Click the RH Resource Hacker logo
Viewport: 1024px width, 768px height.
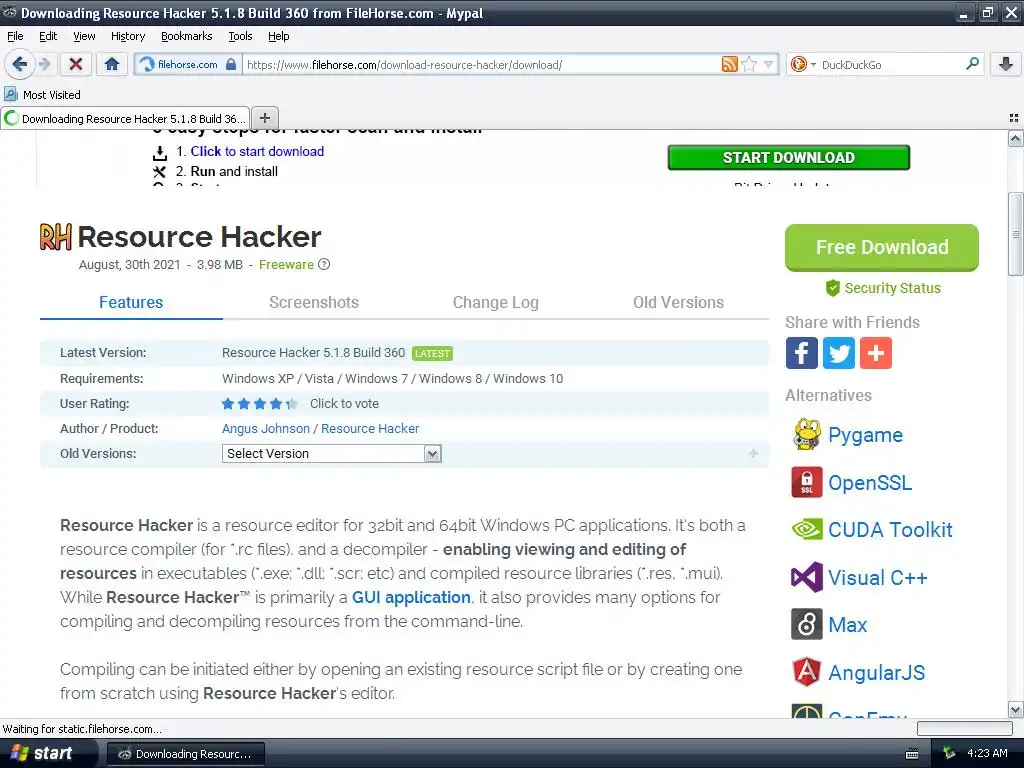pyautogui.click(x=56, y=236)
